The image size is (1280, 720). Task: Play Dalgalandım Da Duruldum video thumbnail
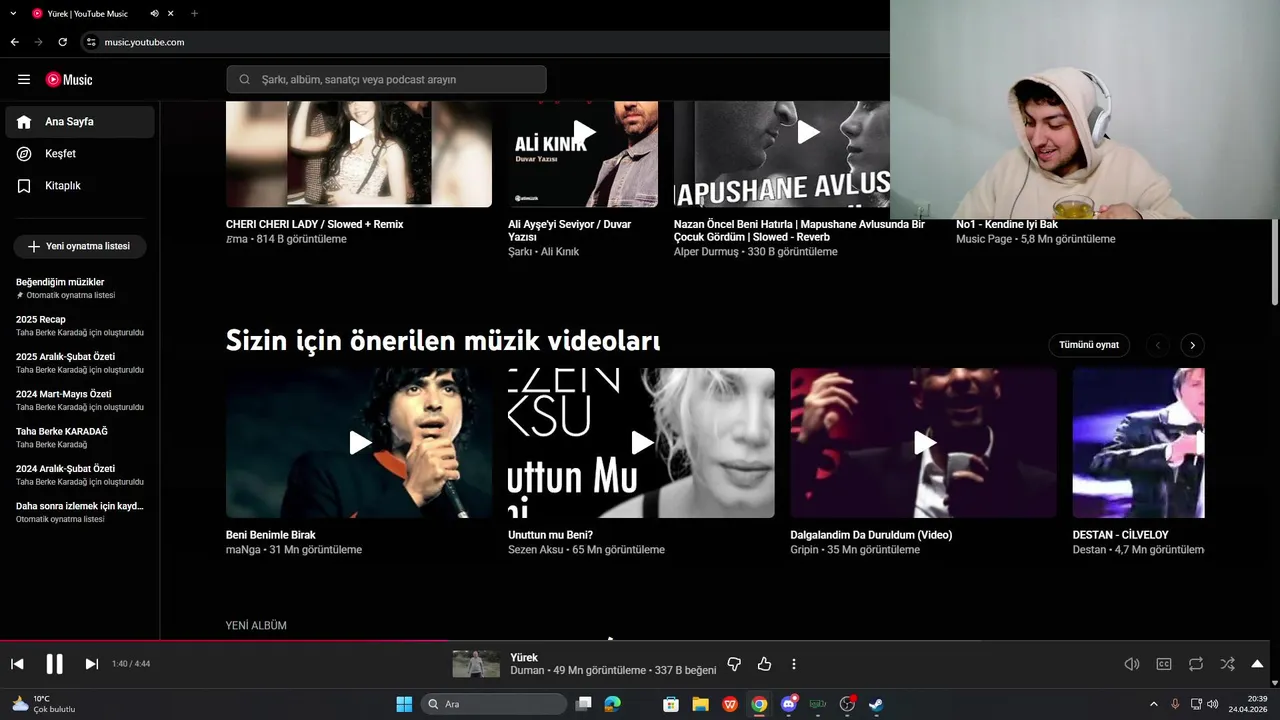(923, 443)
